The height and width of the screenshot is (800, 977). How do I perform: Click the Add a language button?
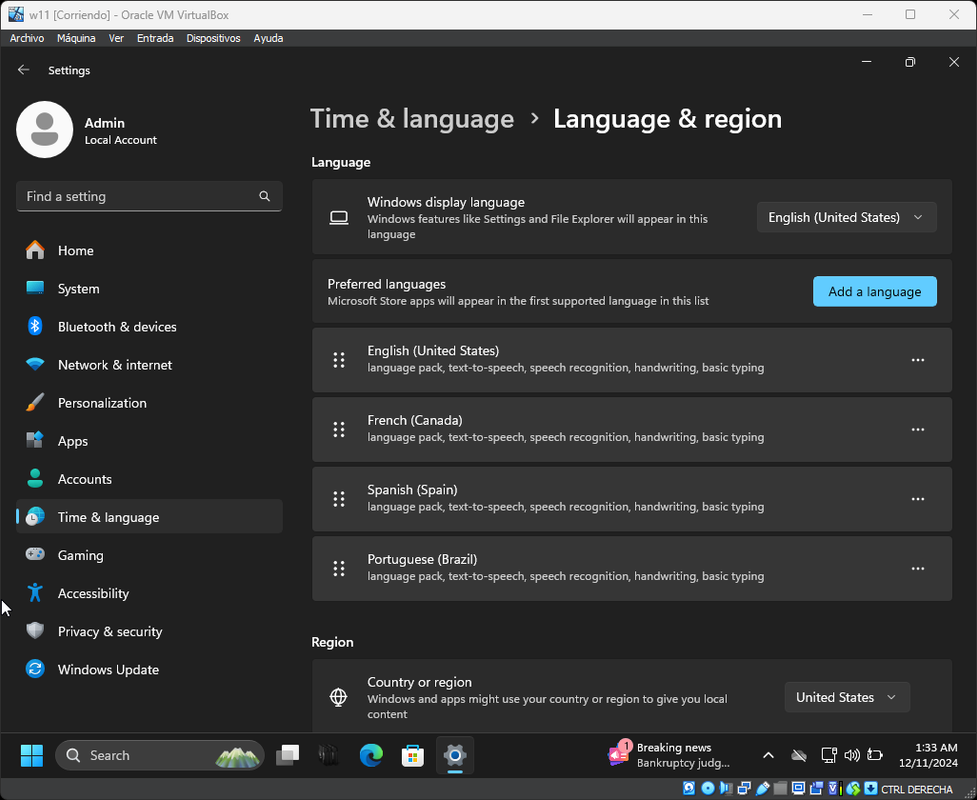(874, 292)
